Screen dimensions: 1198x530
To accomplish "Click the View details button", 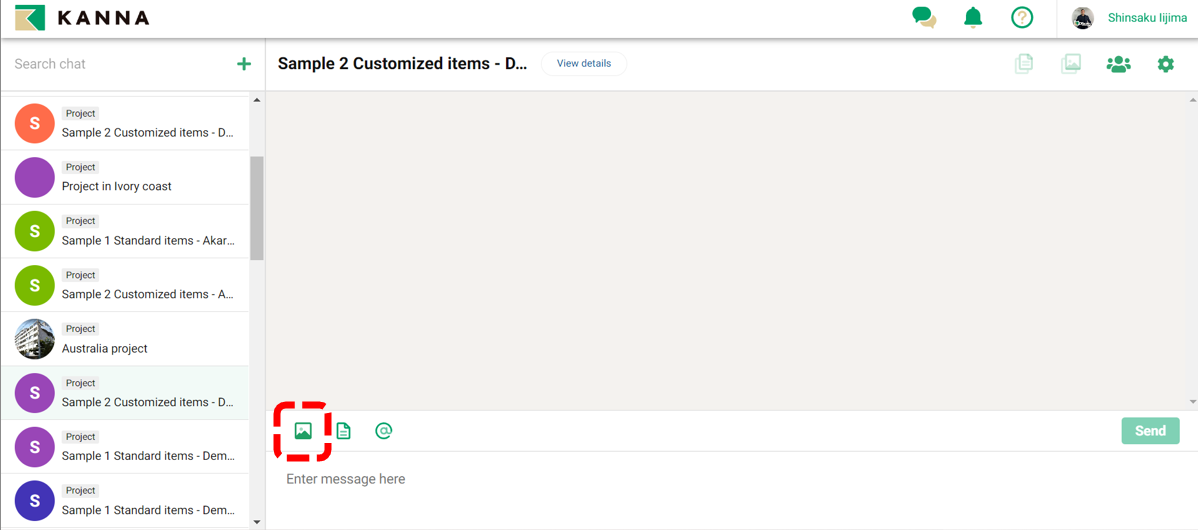I will click(x=584, y=64).
